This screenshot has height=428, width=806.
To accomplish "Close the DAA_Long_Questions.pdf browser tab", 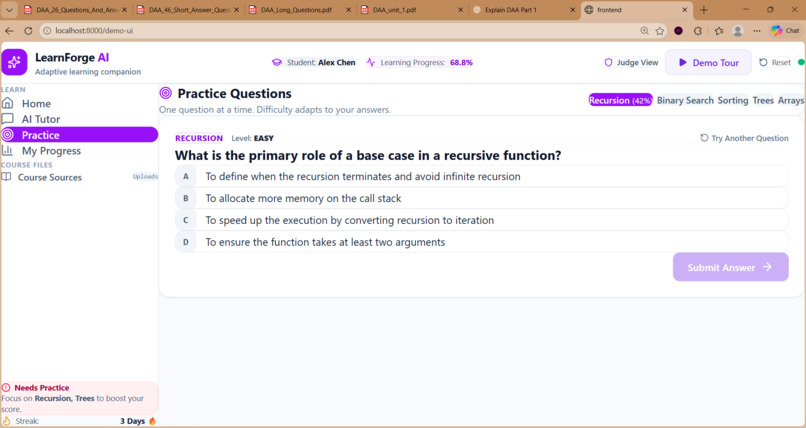I will (348, 10).
